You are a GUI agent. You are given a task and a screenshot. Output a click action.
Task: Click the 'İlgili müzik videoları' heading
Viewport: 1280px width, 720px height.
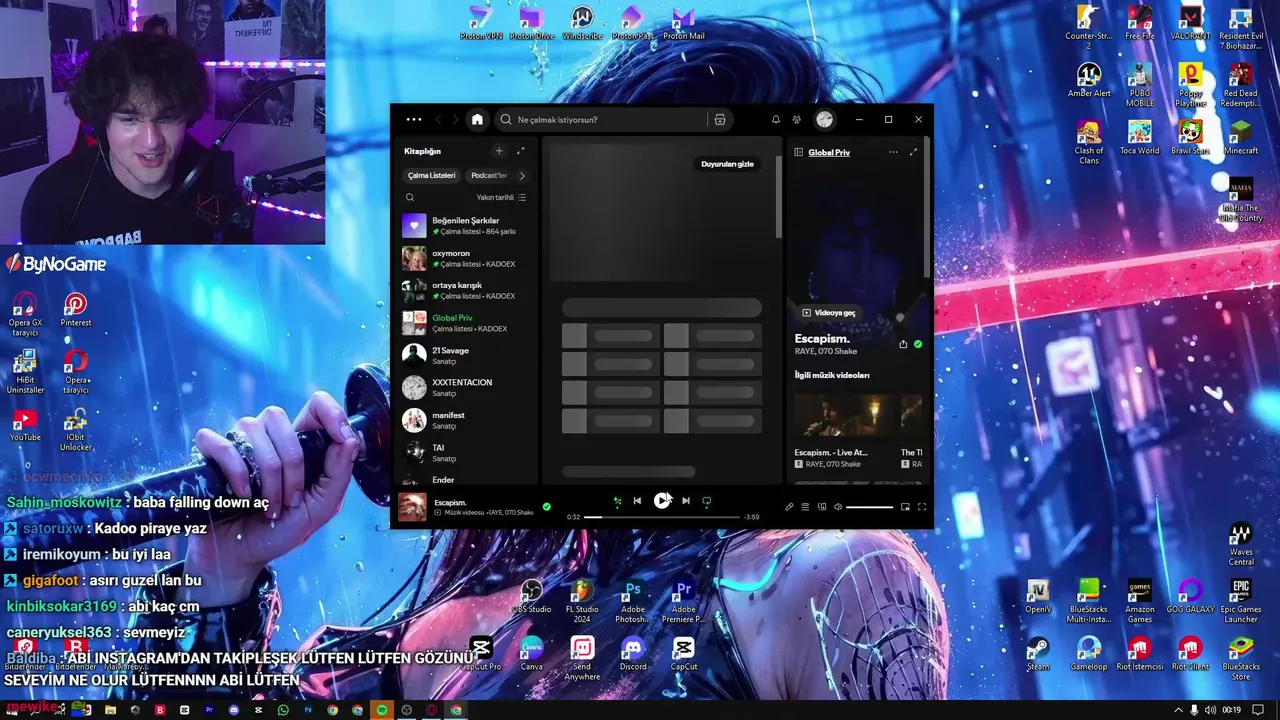[x=832, y=375]
